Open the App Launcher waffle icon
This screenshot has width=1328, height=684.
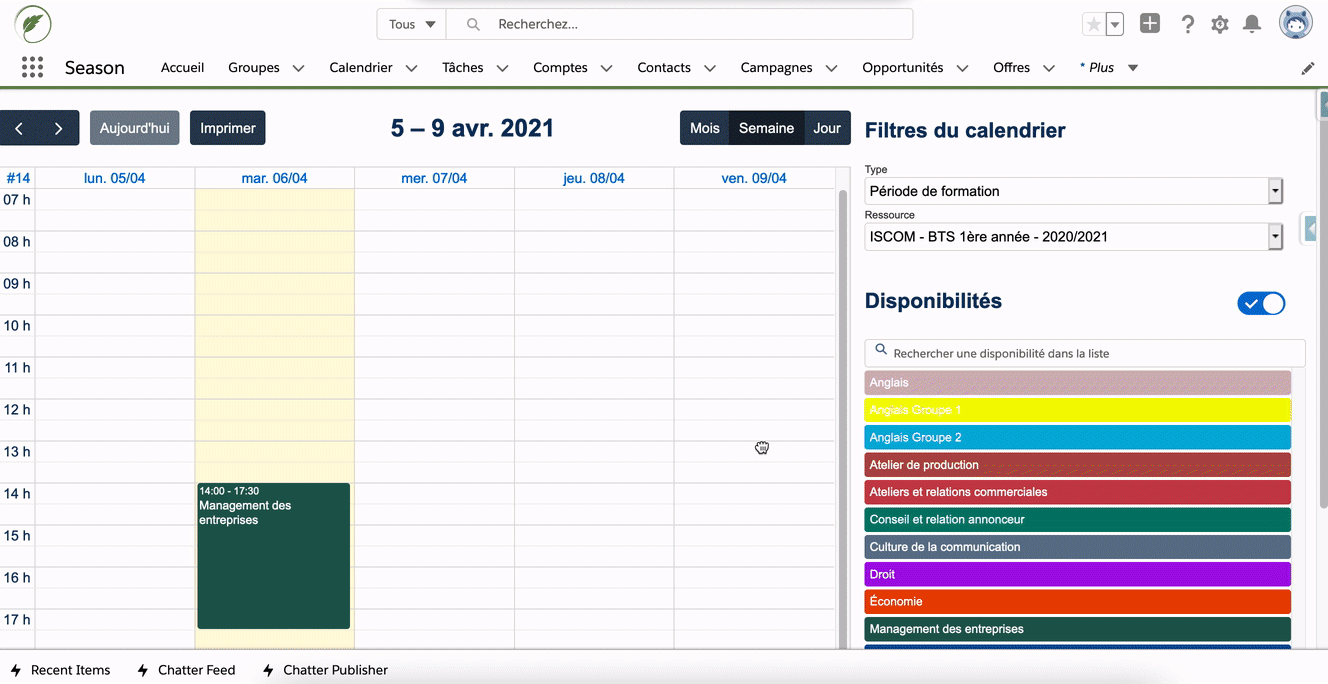(32, 66)
